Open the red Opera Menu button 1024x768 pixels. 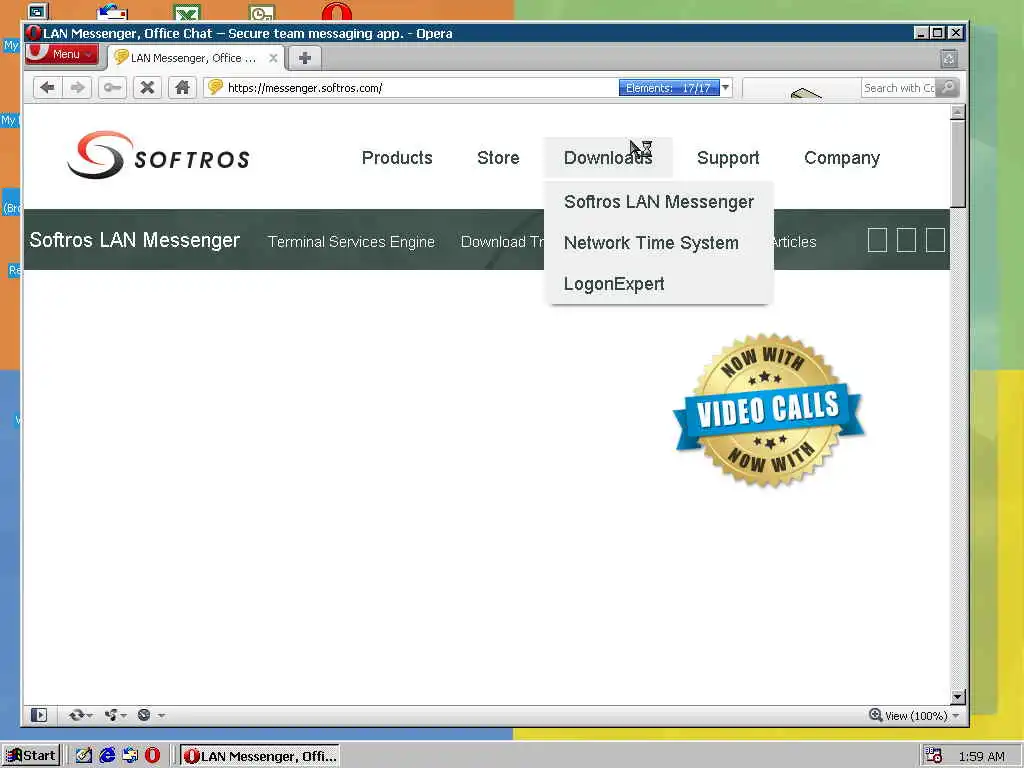tap(62, 54)
